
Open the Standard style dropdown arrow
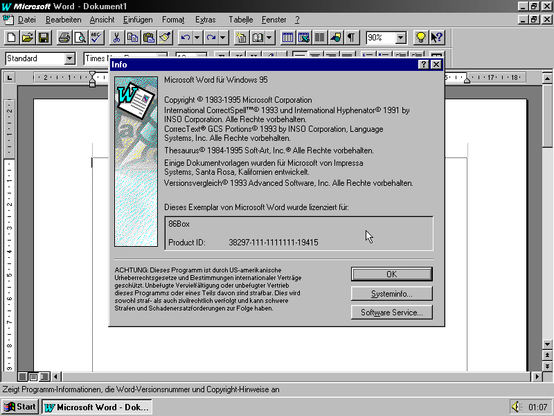click(x=70, y=58)
